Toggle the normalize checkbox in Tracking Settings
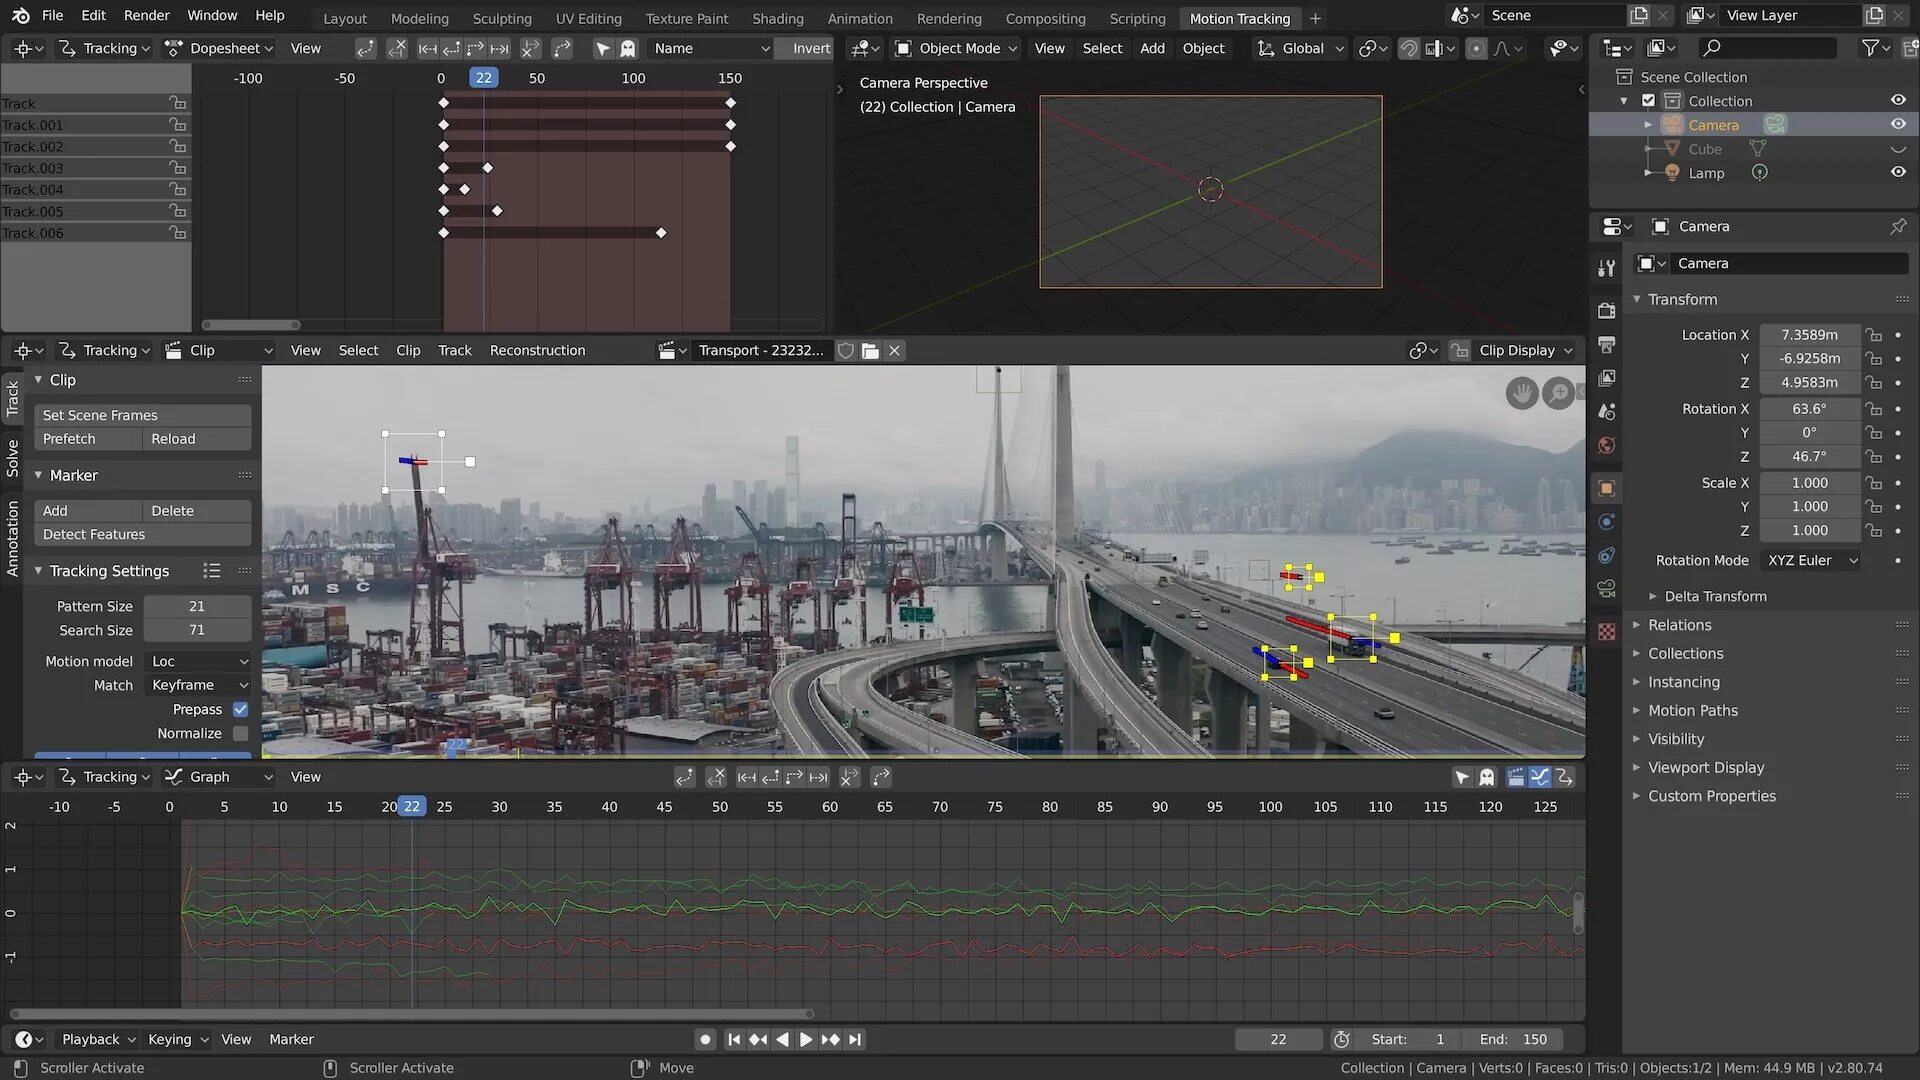The width and height of the screenshot is (1920, 1080). point(239,733)
